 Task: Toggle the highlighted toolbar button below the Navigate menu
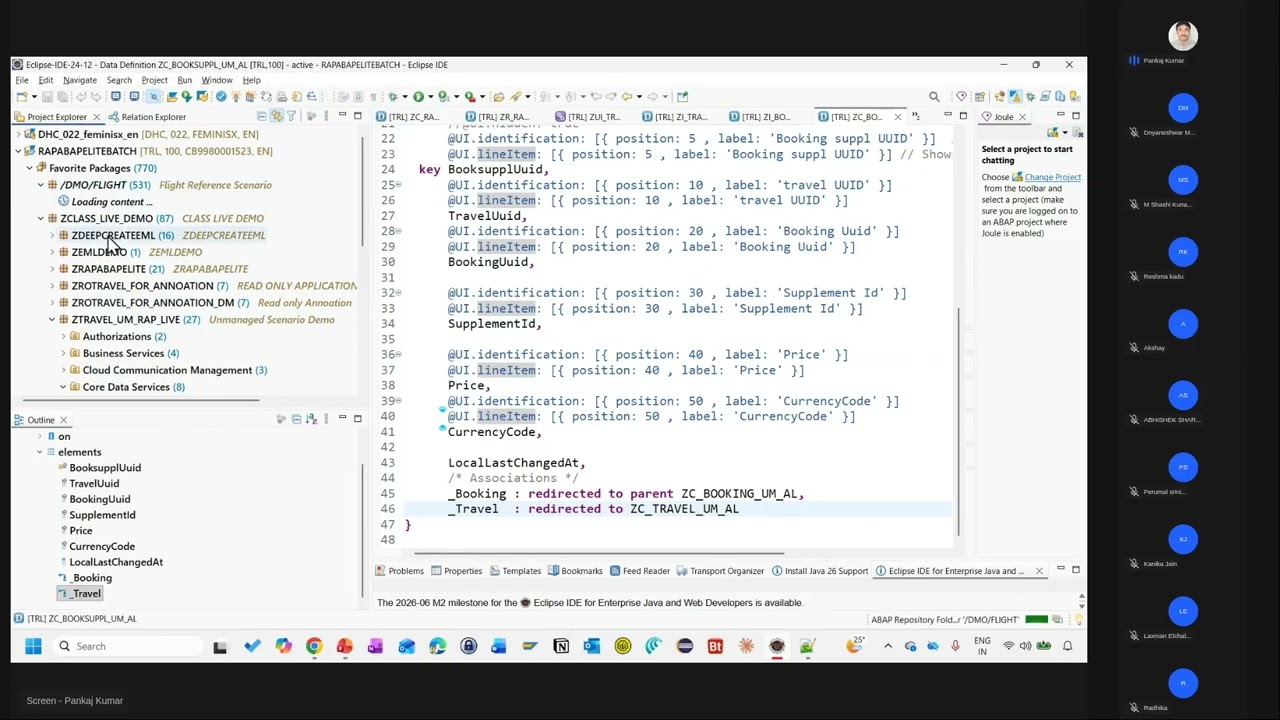click(x=153, y=97)
